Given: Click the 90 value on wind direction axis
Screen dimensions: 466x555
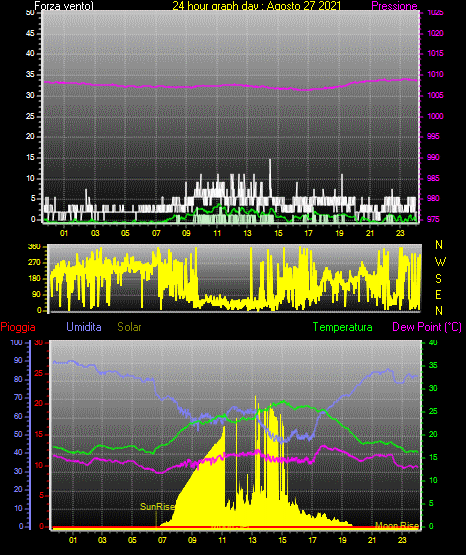Looking at the screenshot, I should click(36, 294).
